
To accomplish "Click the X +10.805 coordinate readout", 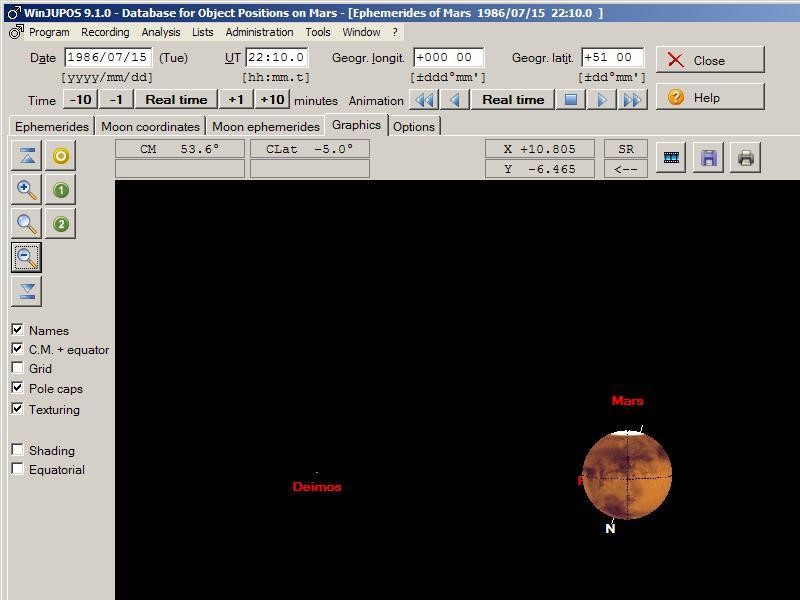I will [x=540, y=149].
